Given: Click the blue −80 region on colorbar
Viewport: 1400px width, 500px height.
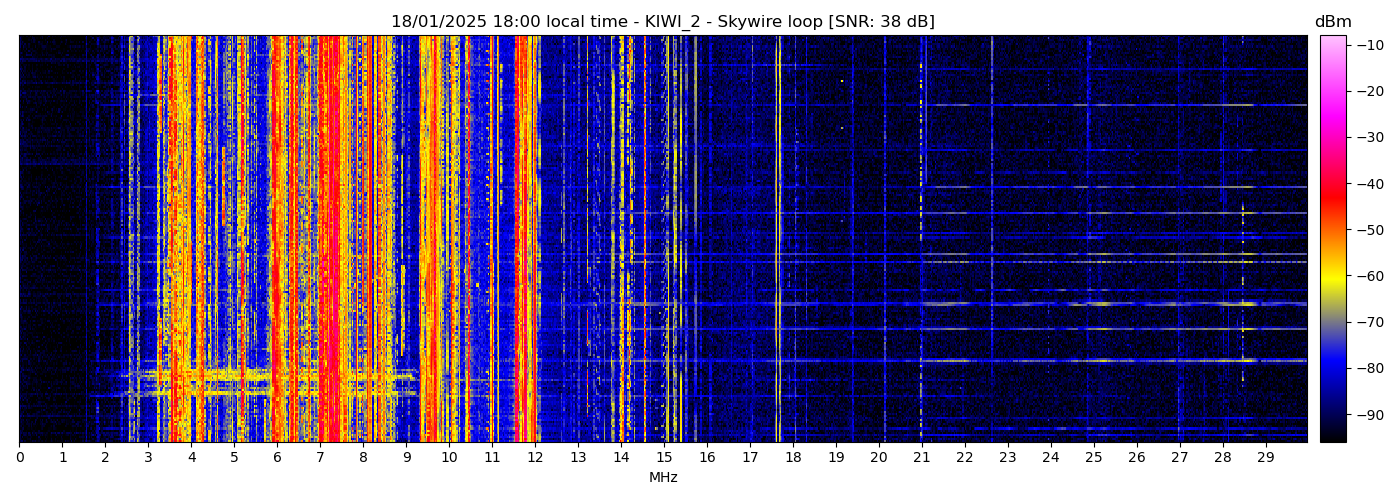Looking at the screenshot, I should [1333, 368].
